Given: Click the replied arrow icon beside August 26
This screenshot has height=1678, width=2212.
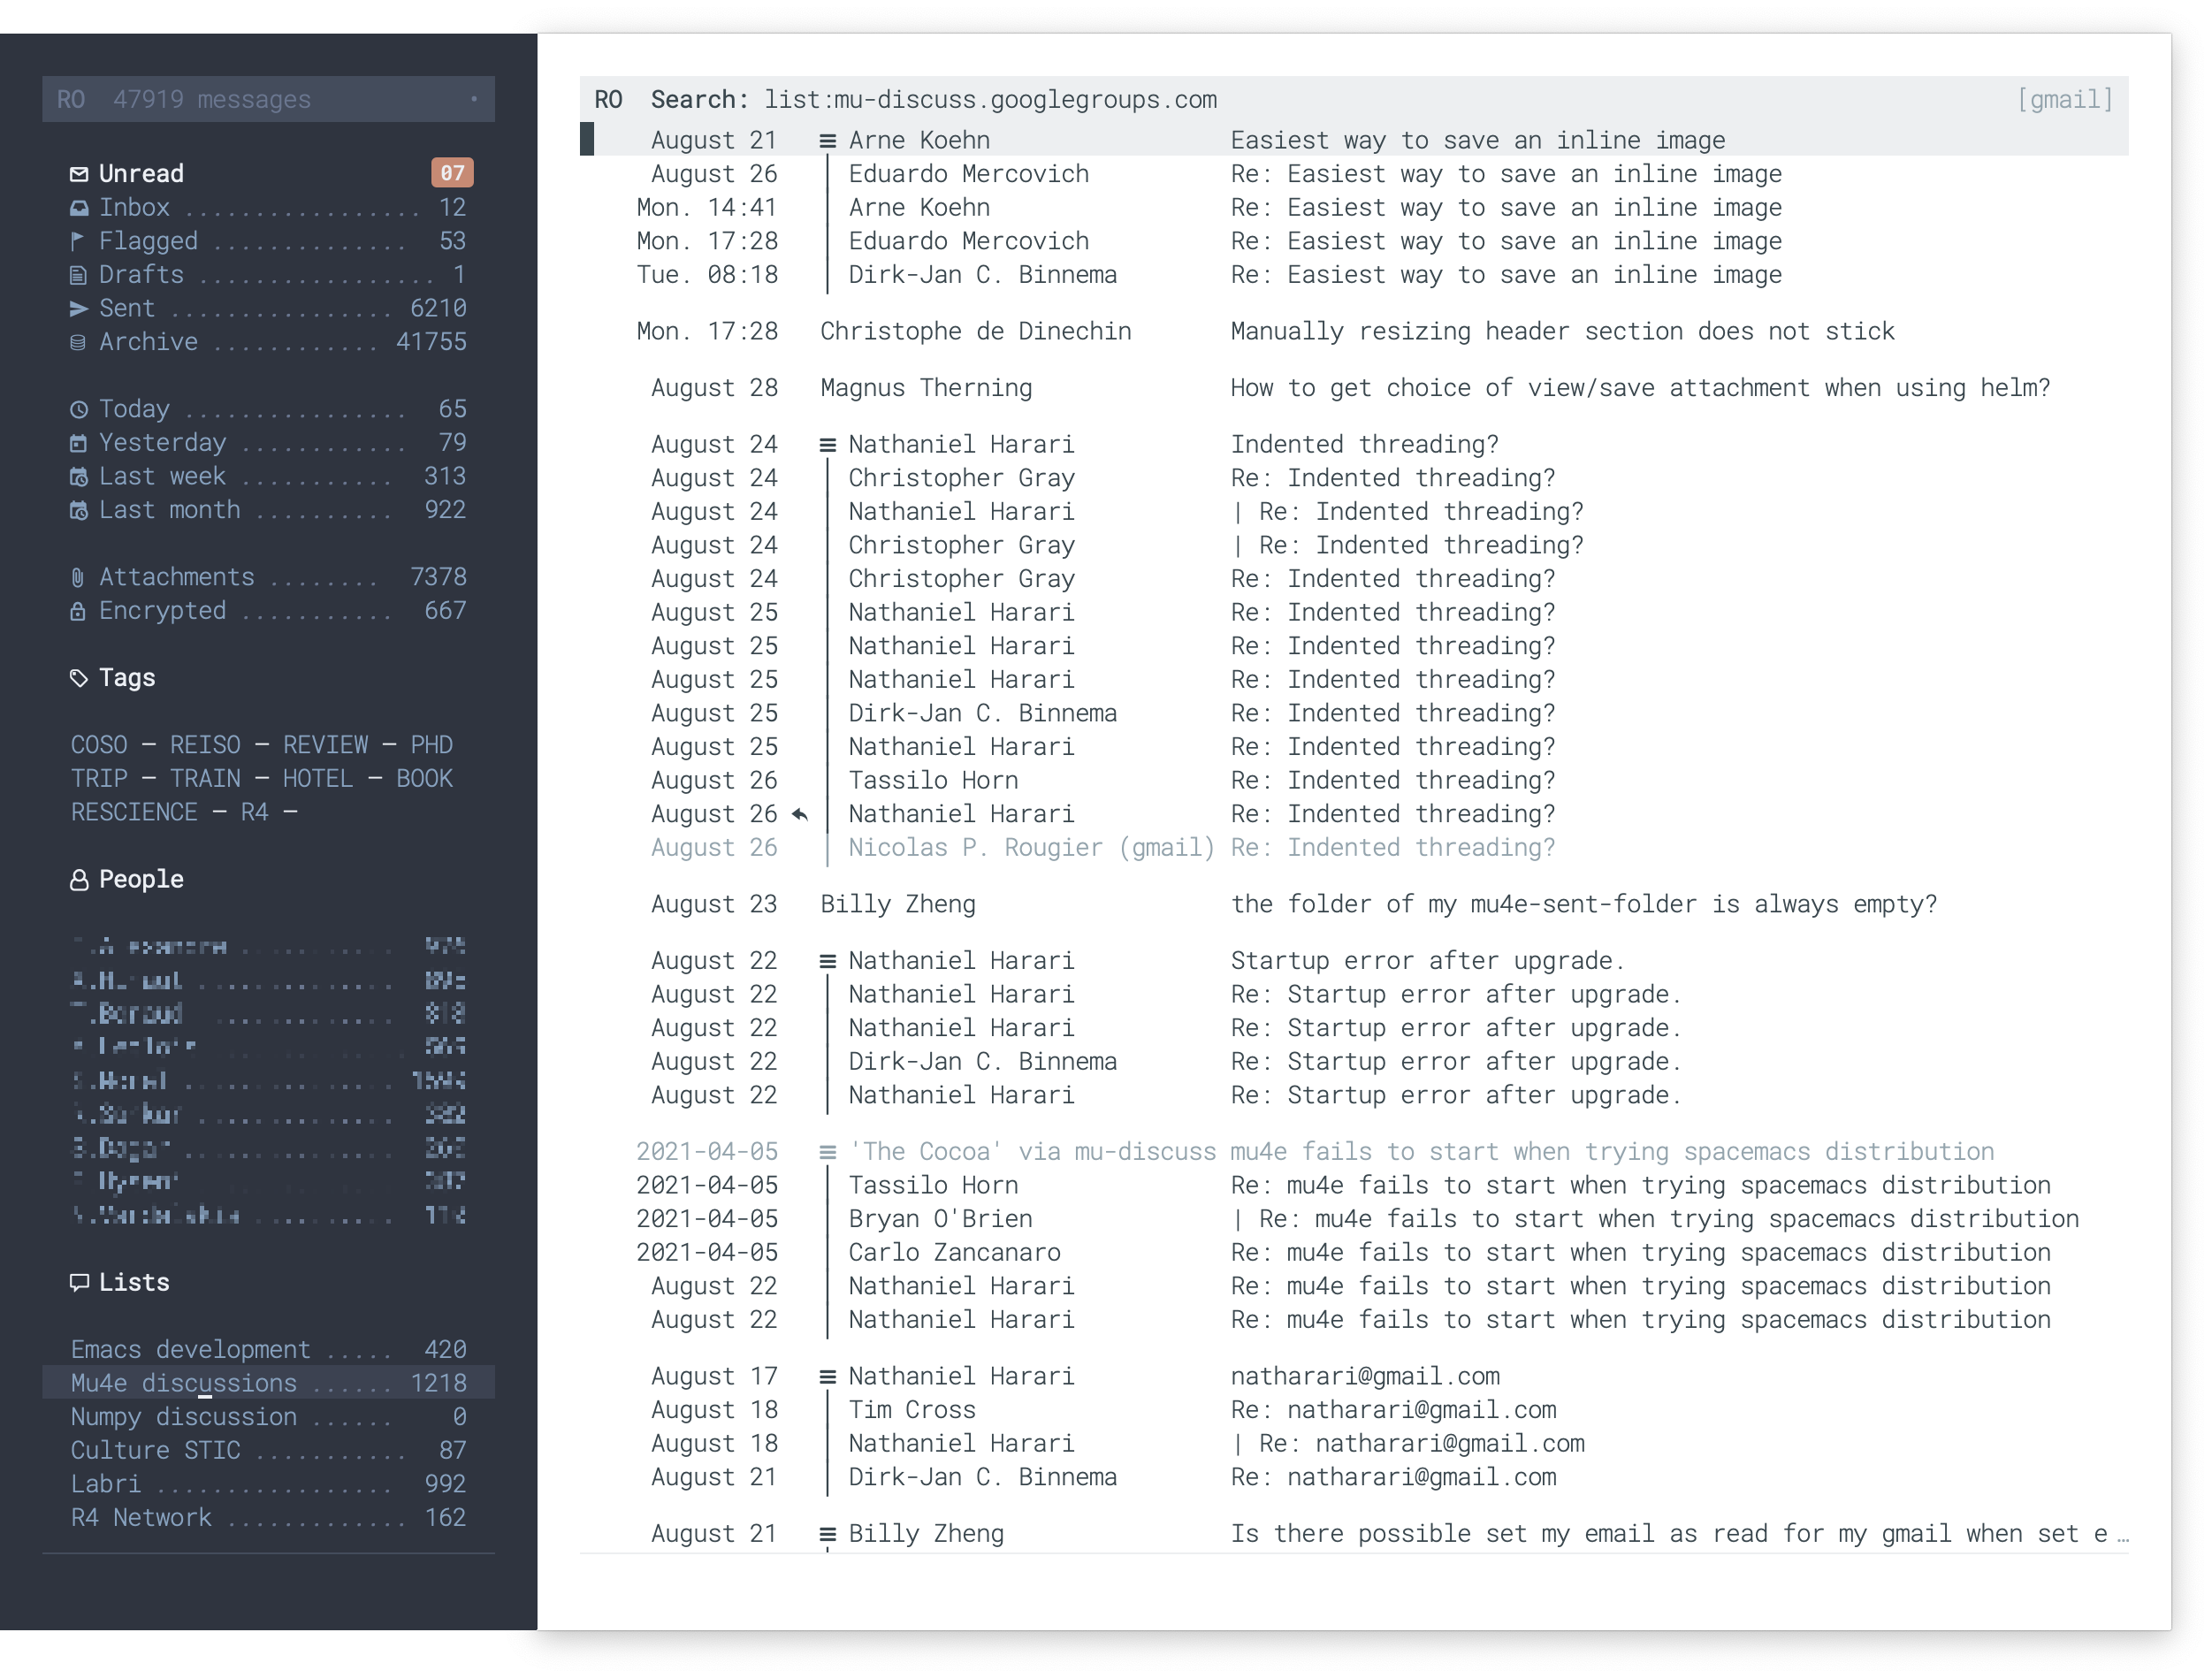Looking at the screenshot, I should coord(800,814).
